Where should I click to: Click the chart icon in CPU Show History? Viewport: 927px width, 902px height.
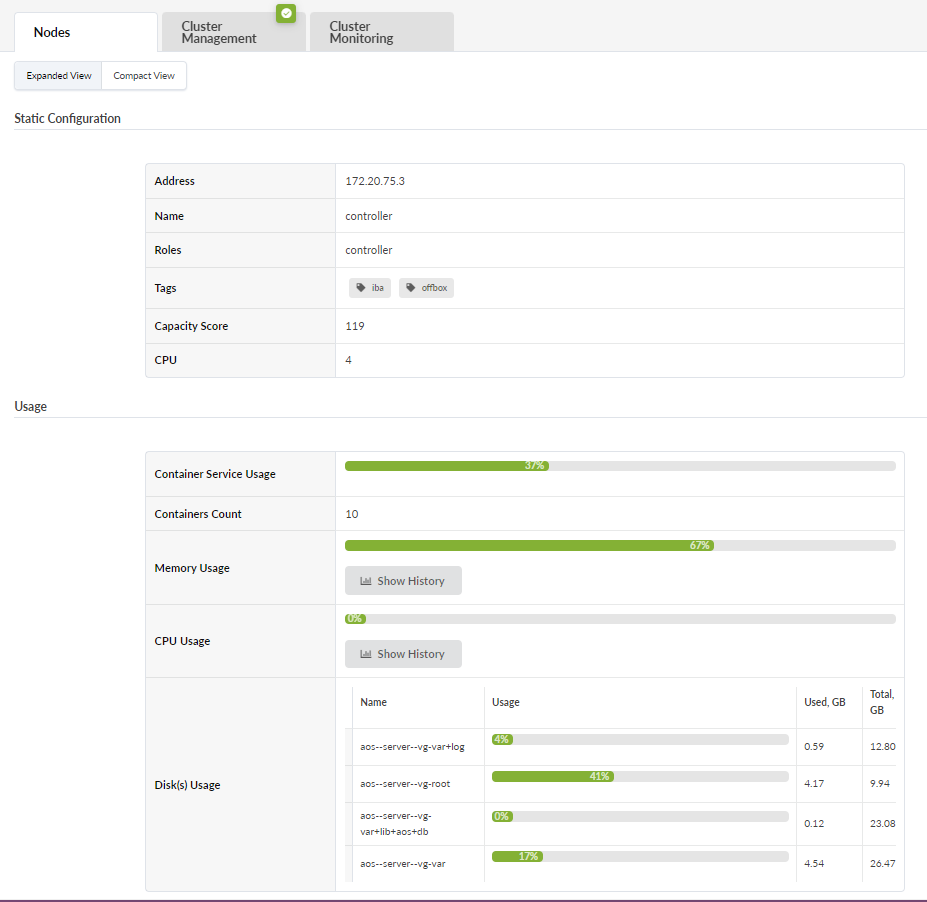click(x=366, y=654)
